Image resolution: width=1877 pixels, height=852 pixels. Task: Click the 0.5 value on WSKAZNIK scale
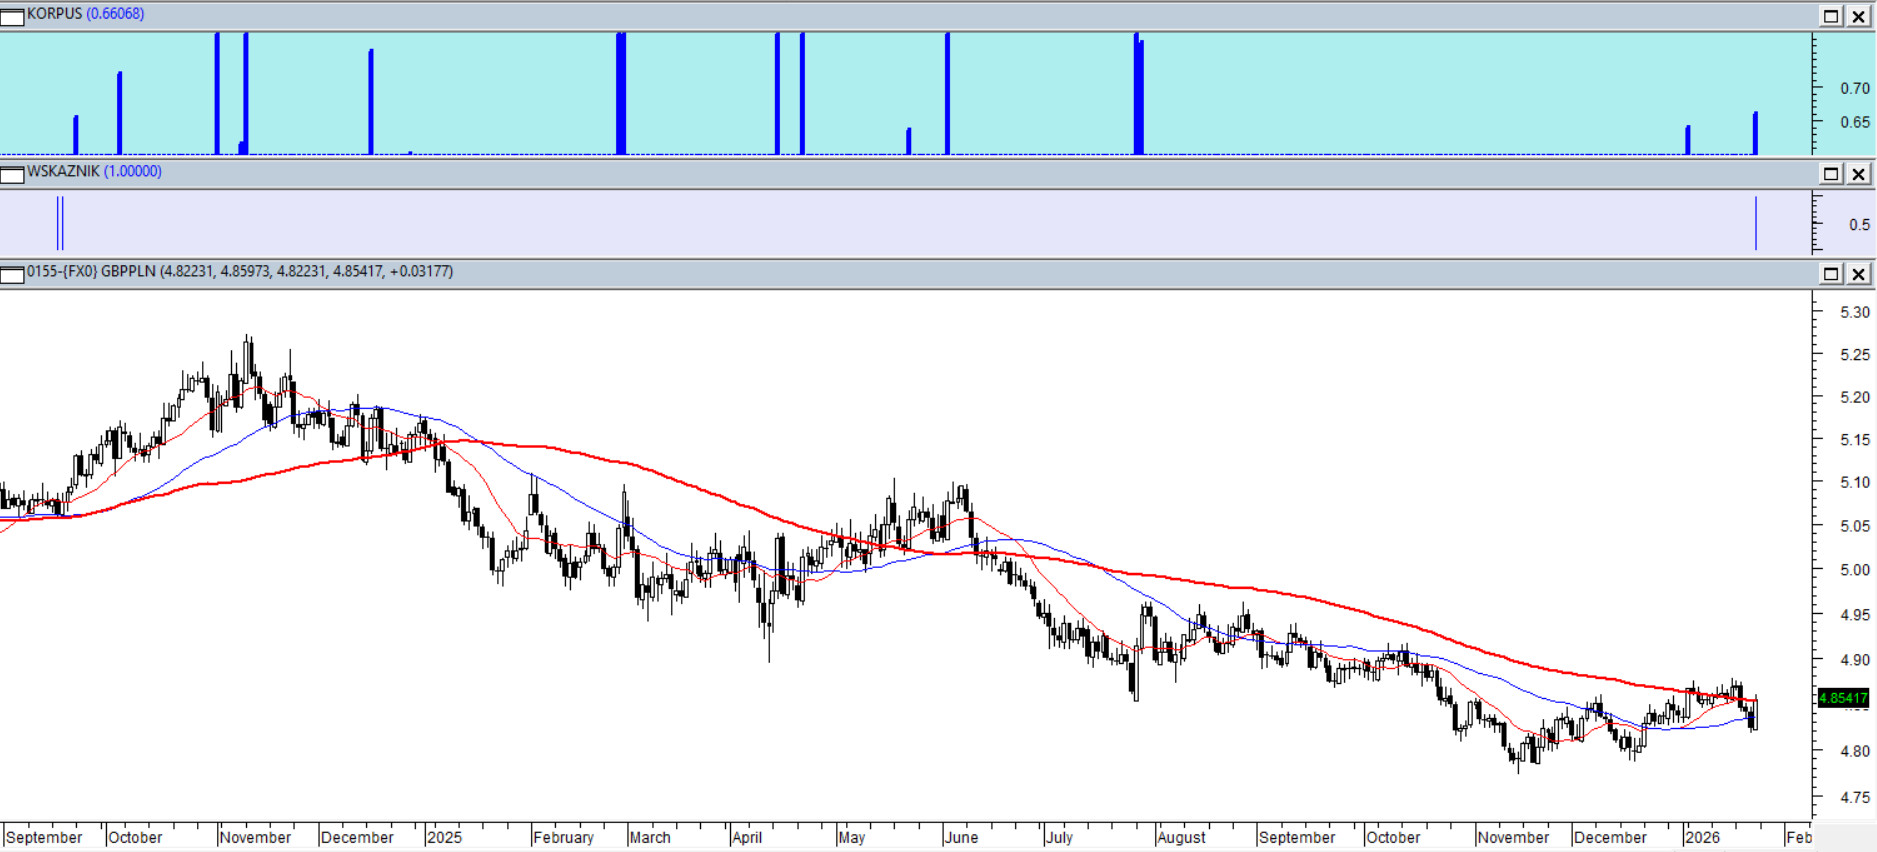click(x=1858, y=225)
